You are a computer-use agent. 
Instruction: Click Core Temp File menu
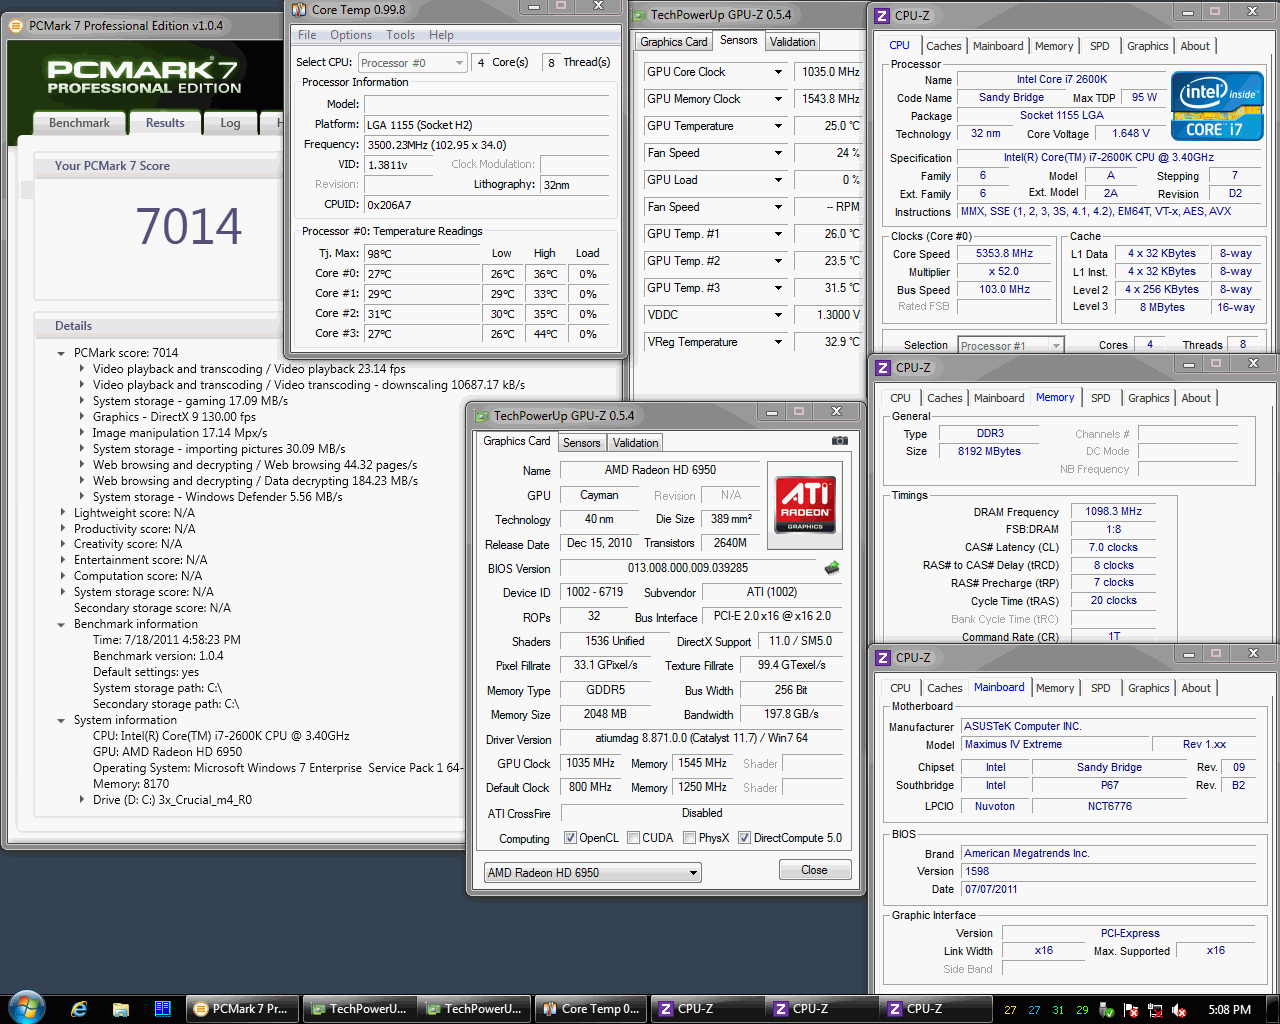[x=307, y=35]
